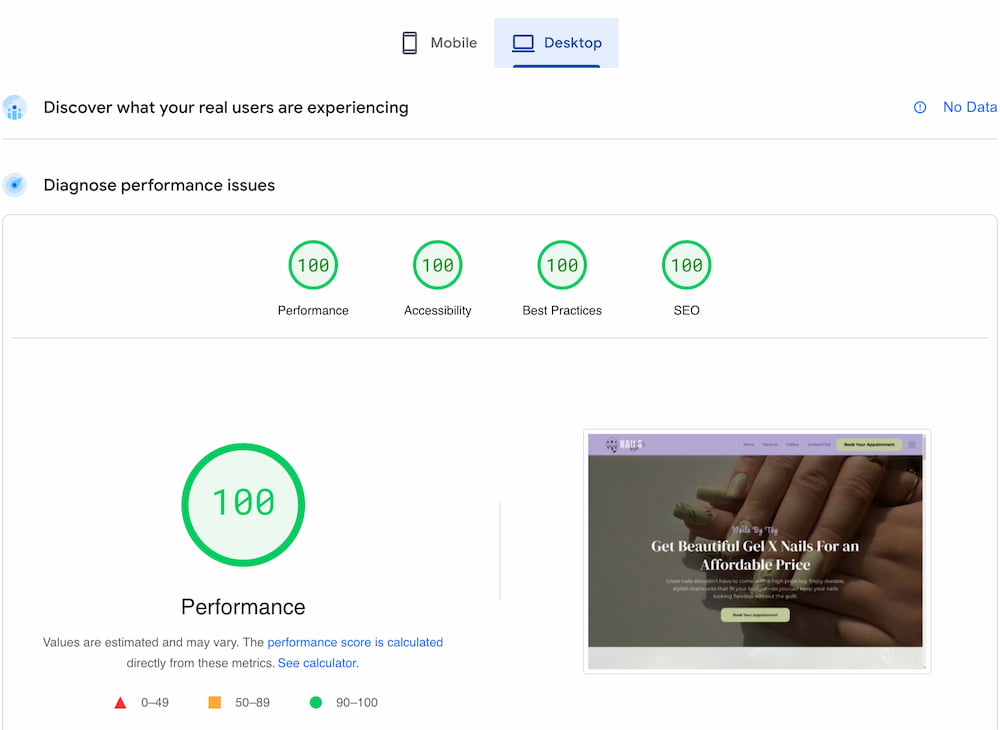Click the Diagnose performance issues lighthouse icon

15,184
